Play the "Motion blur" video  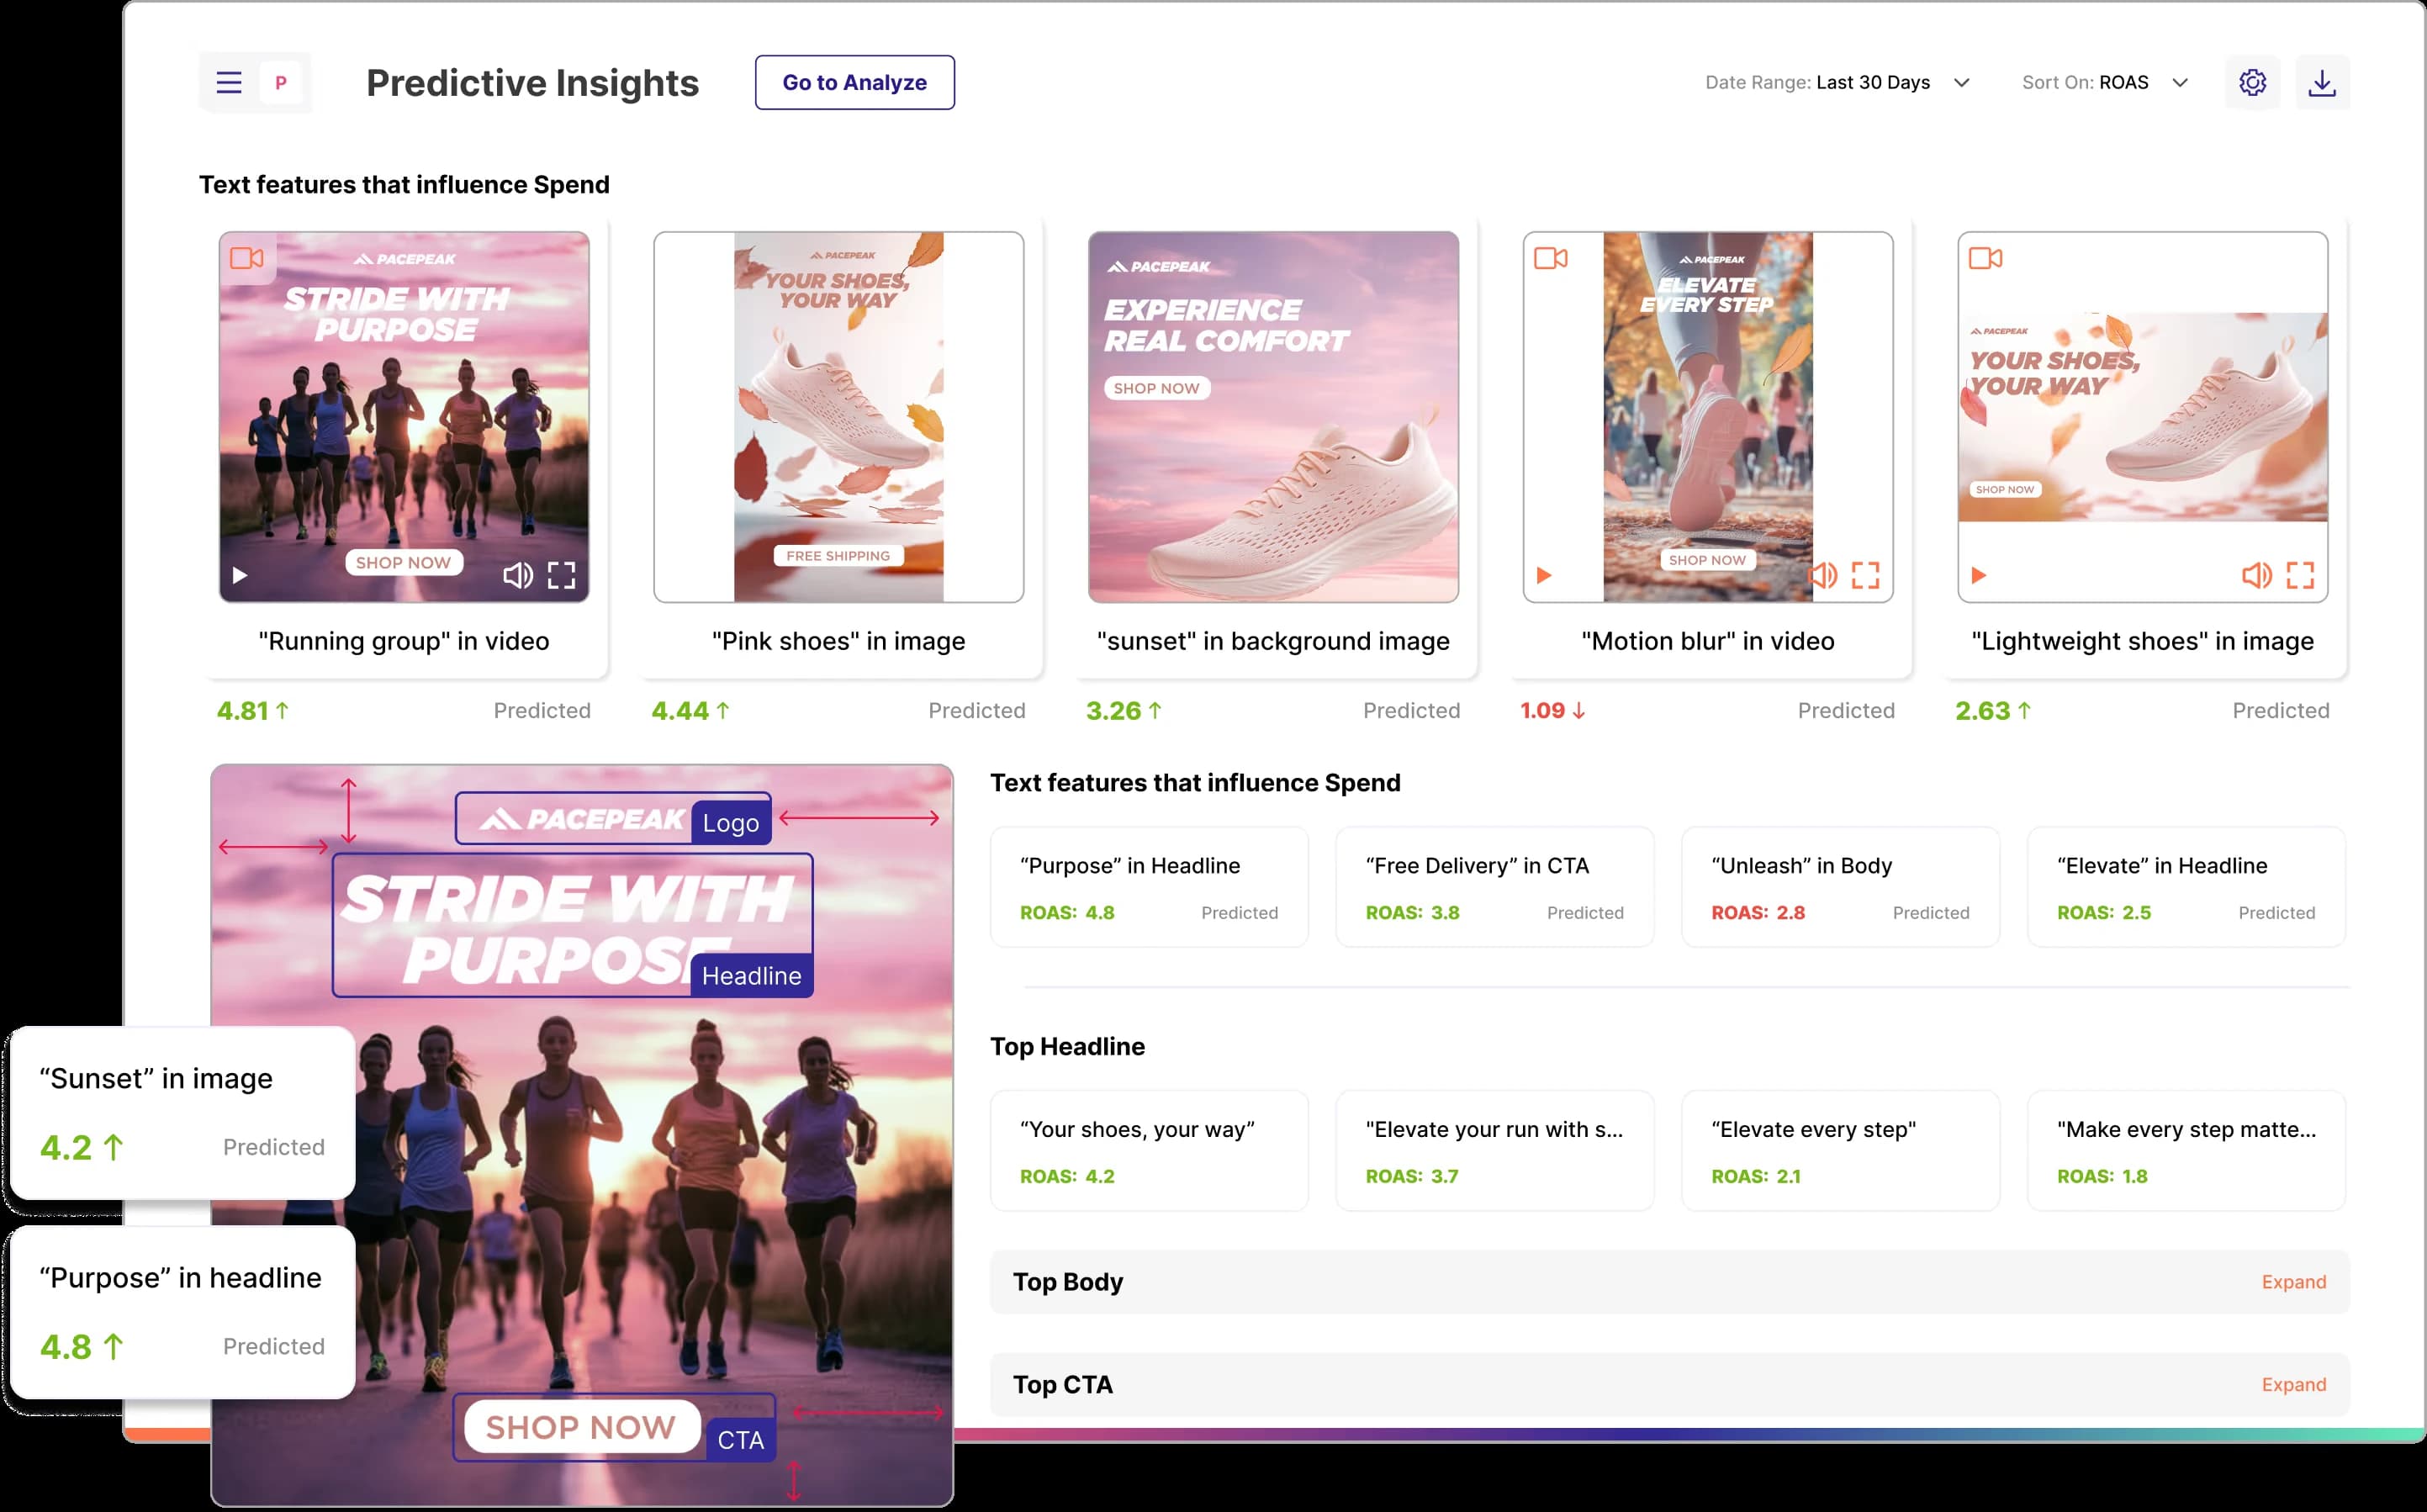[x=1544, y=575]
